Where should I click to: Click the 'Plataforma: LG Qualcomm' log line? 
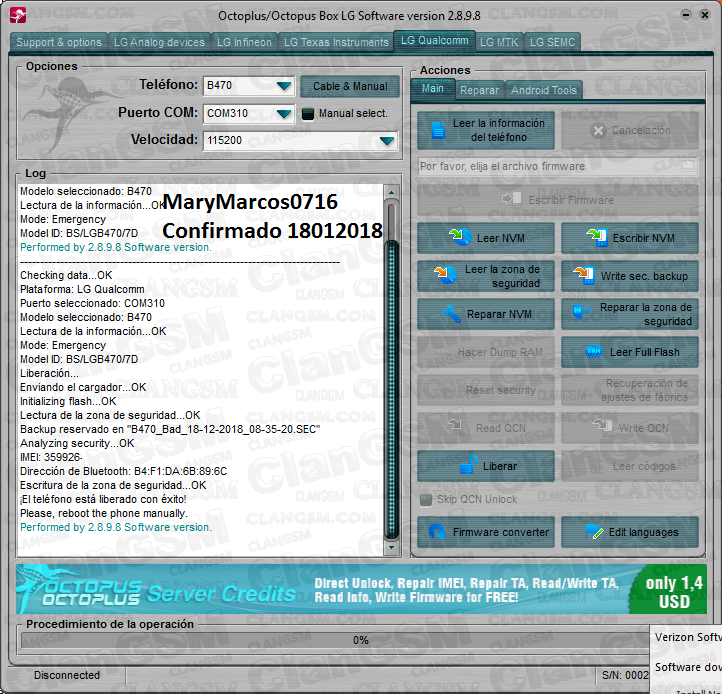[x=82, y=289]
